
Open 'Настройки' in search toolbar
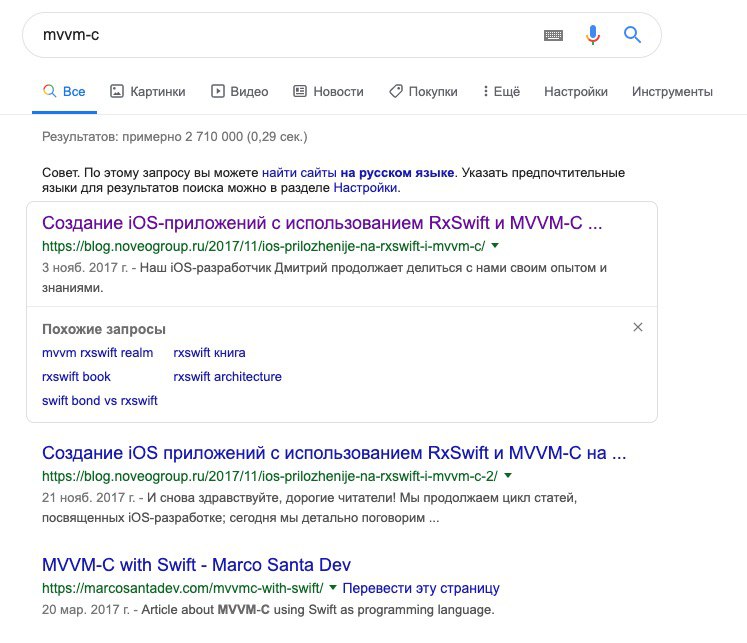[576, 91]
